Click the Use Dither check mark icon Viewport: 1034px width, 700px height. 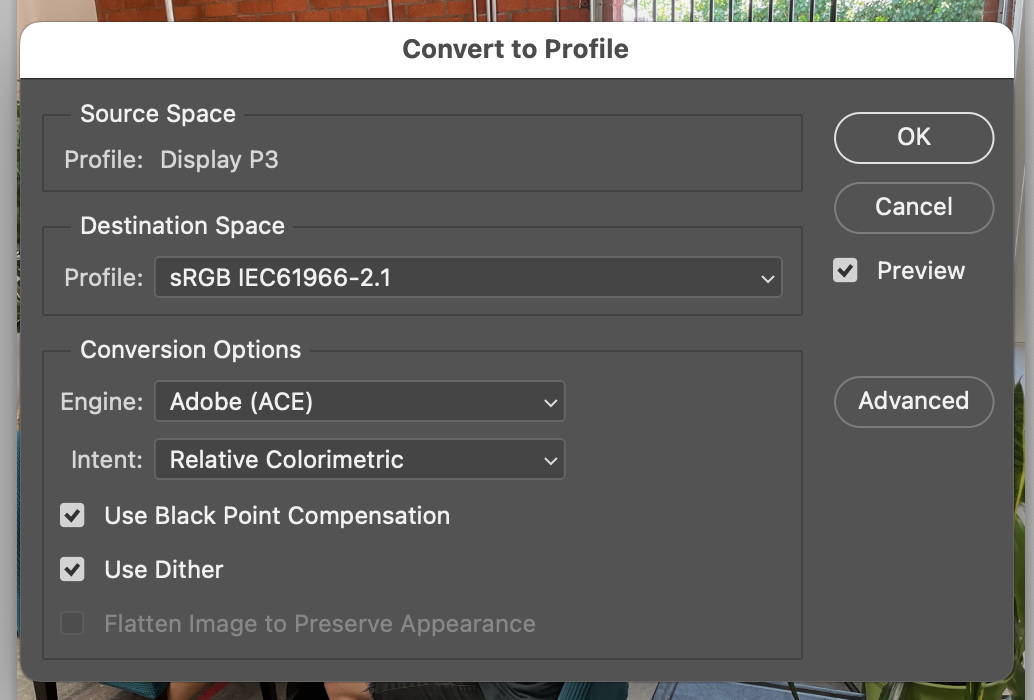[x=71, y=569]
